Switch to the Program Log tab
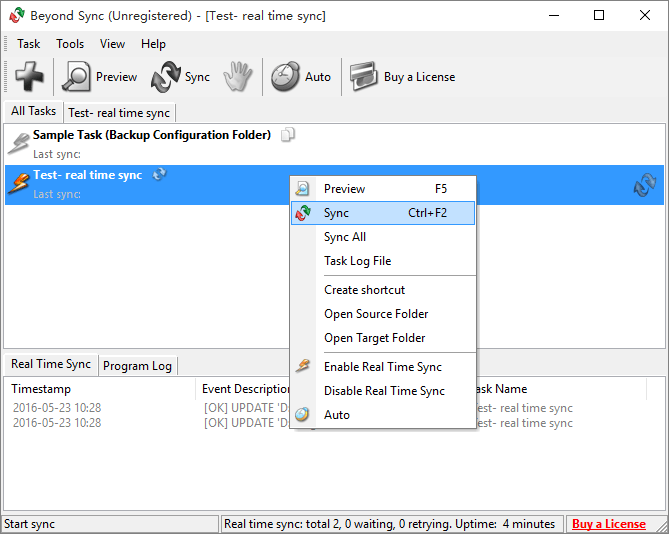Image resolution: width=669 pixels, height=534 pixels. (138, 366)
